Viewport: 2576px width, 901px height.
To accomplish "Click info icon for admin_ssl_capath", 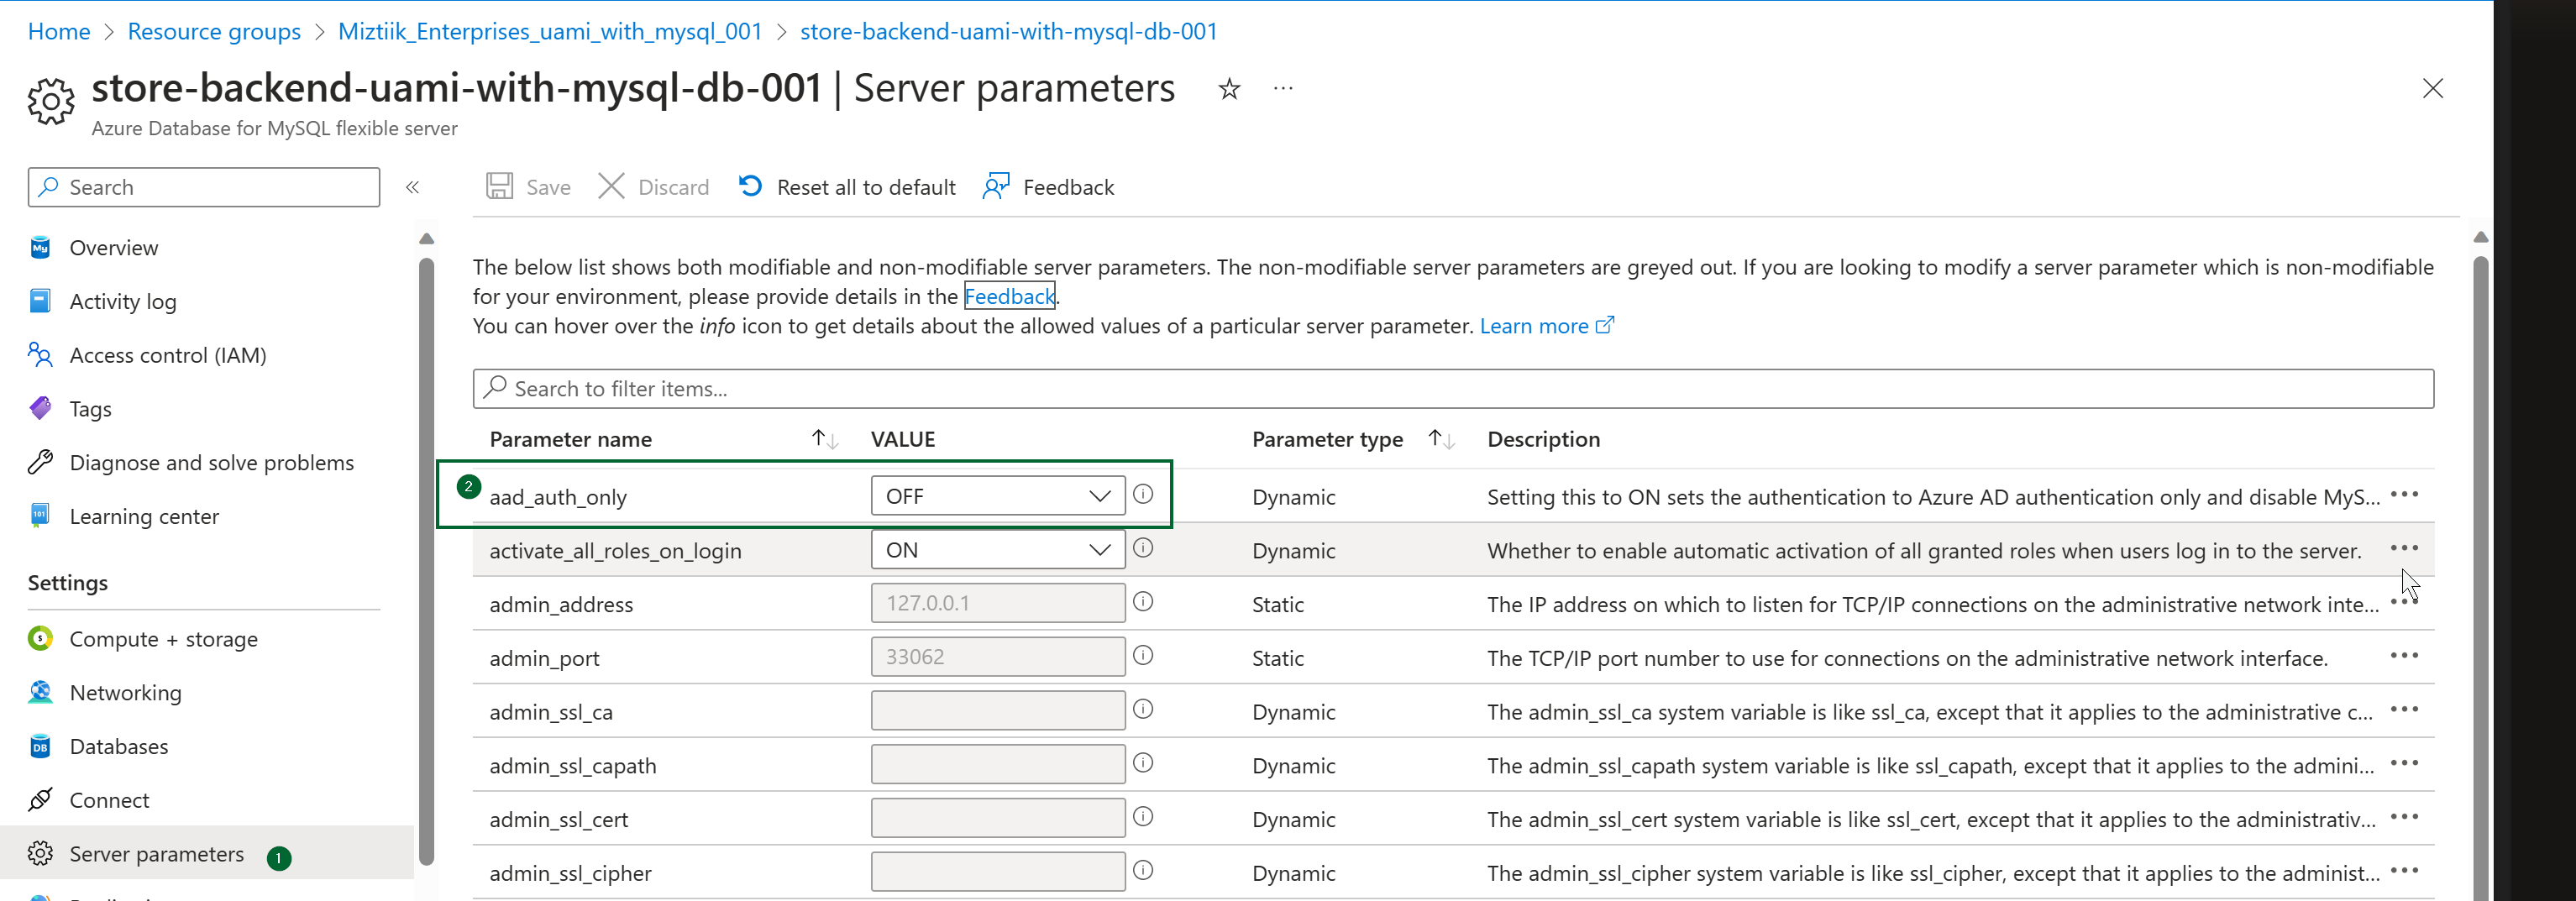I will (1143, 763).
